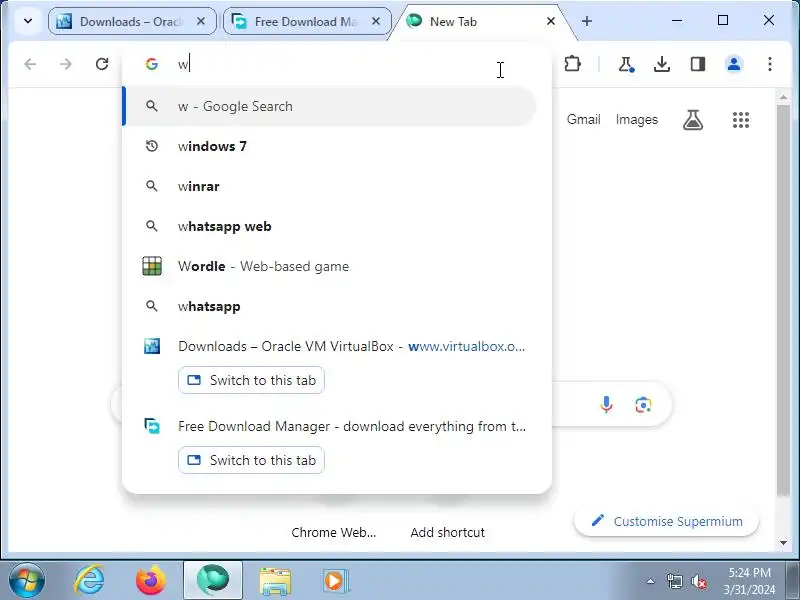The image size is (800, 600).
Task: Open the tab search dropdown arrow
Action: [x=28, y=21]
